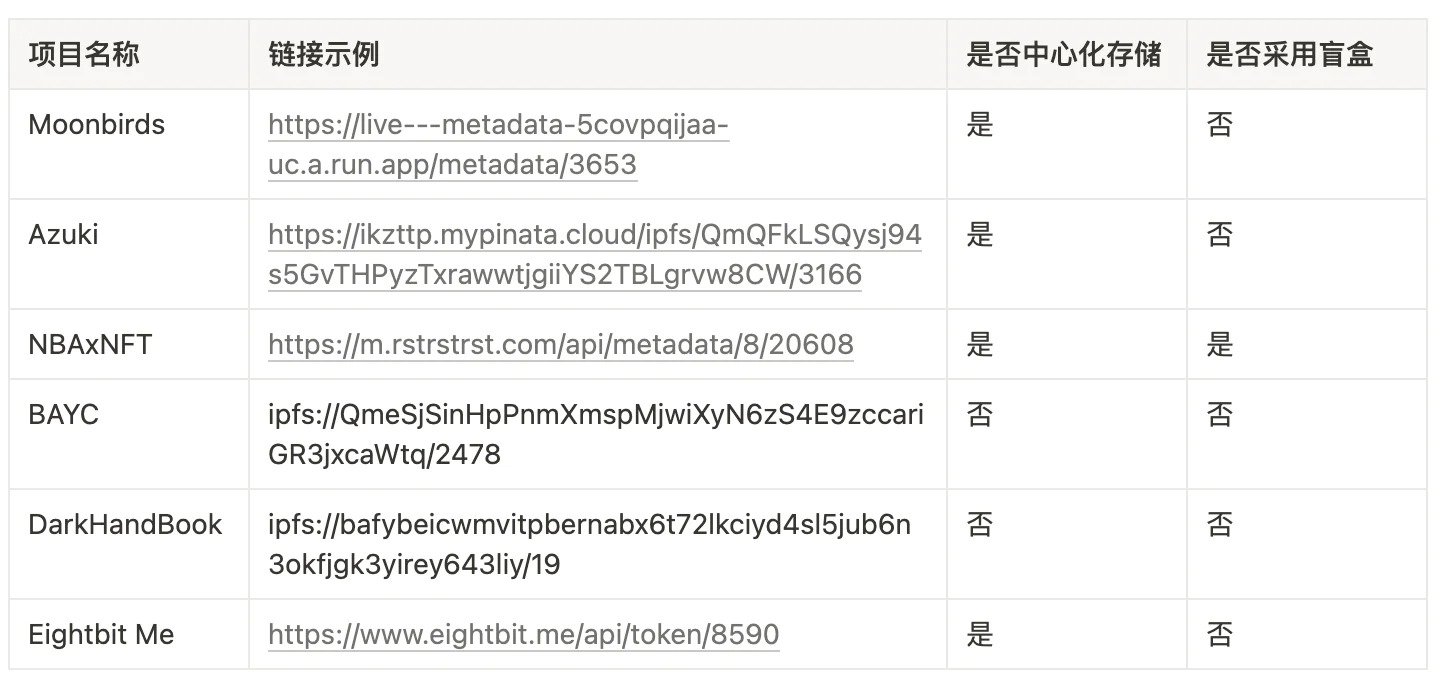Click the 是否采用盲盒 column header
Viewport: 1446px width, 692px height.
click(x=1290, y=54)
